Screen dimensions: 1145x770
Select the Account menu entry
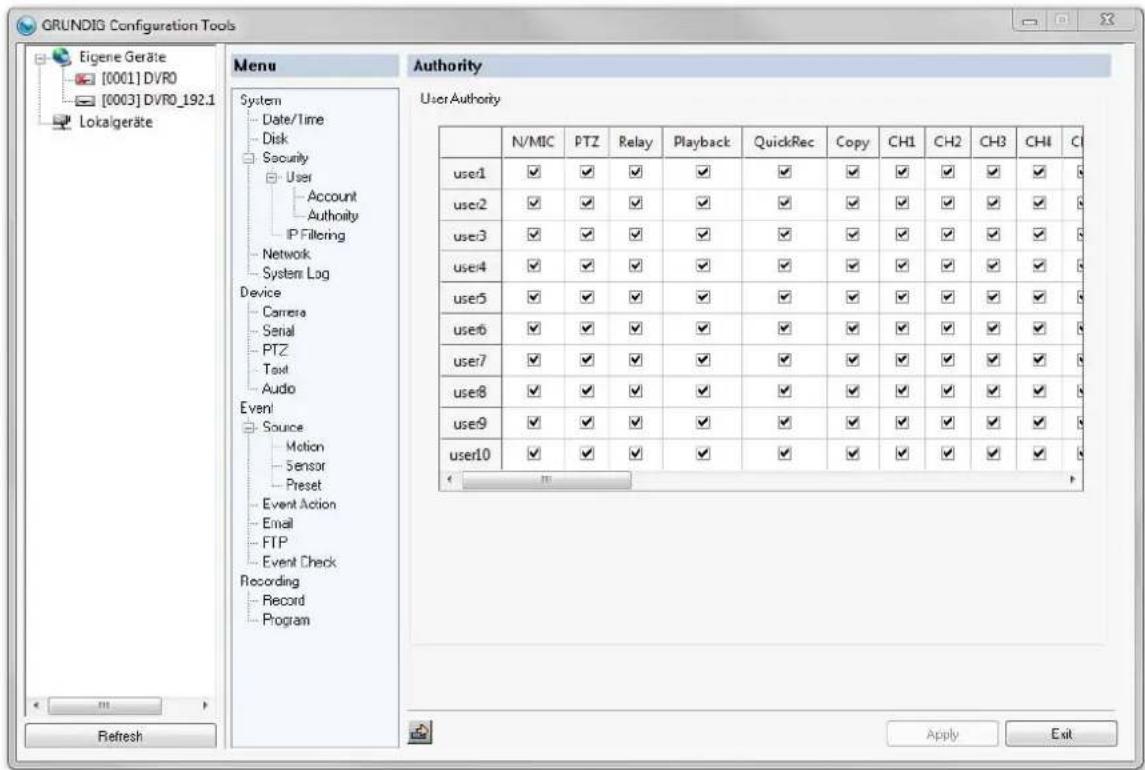coord(332,197)
